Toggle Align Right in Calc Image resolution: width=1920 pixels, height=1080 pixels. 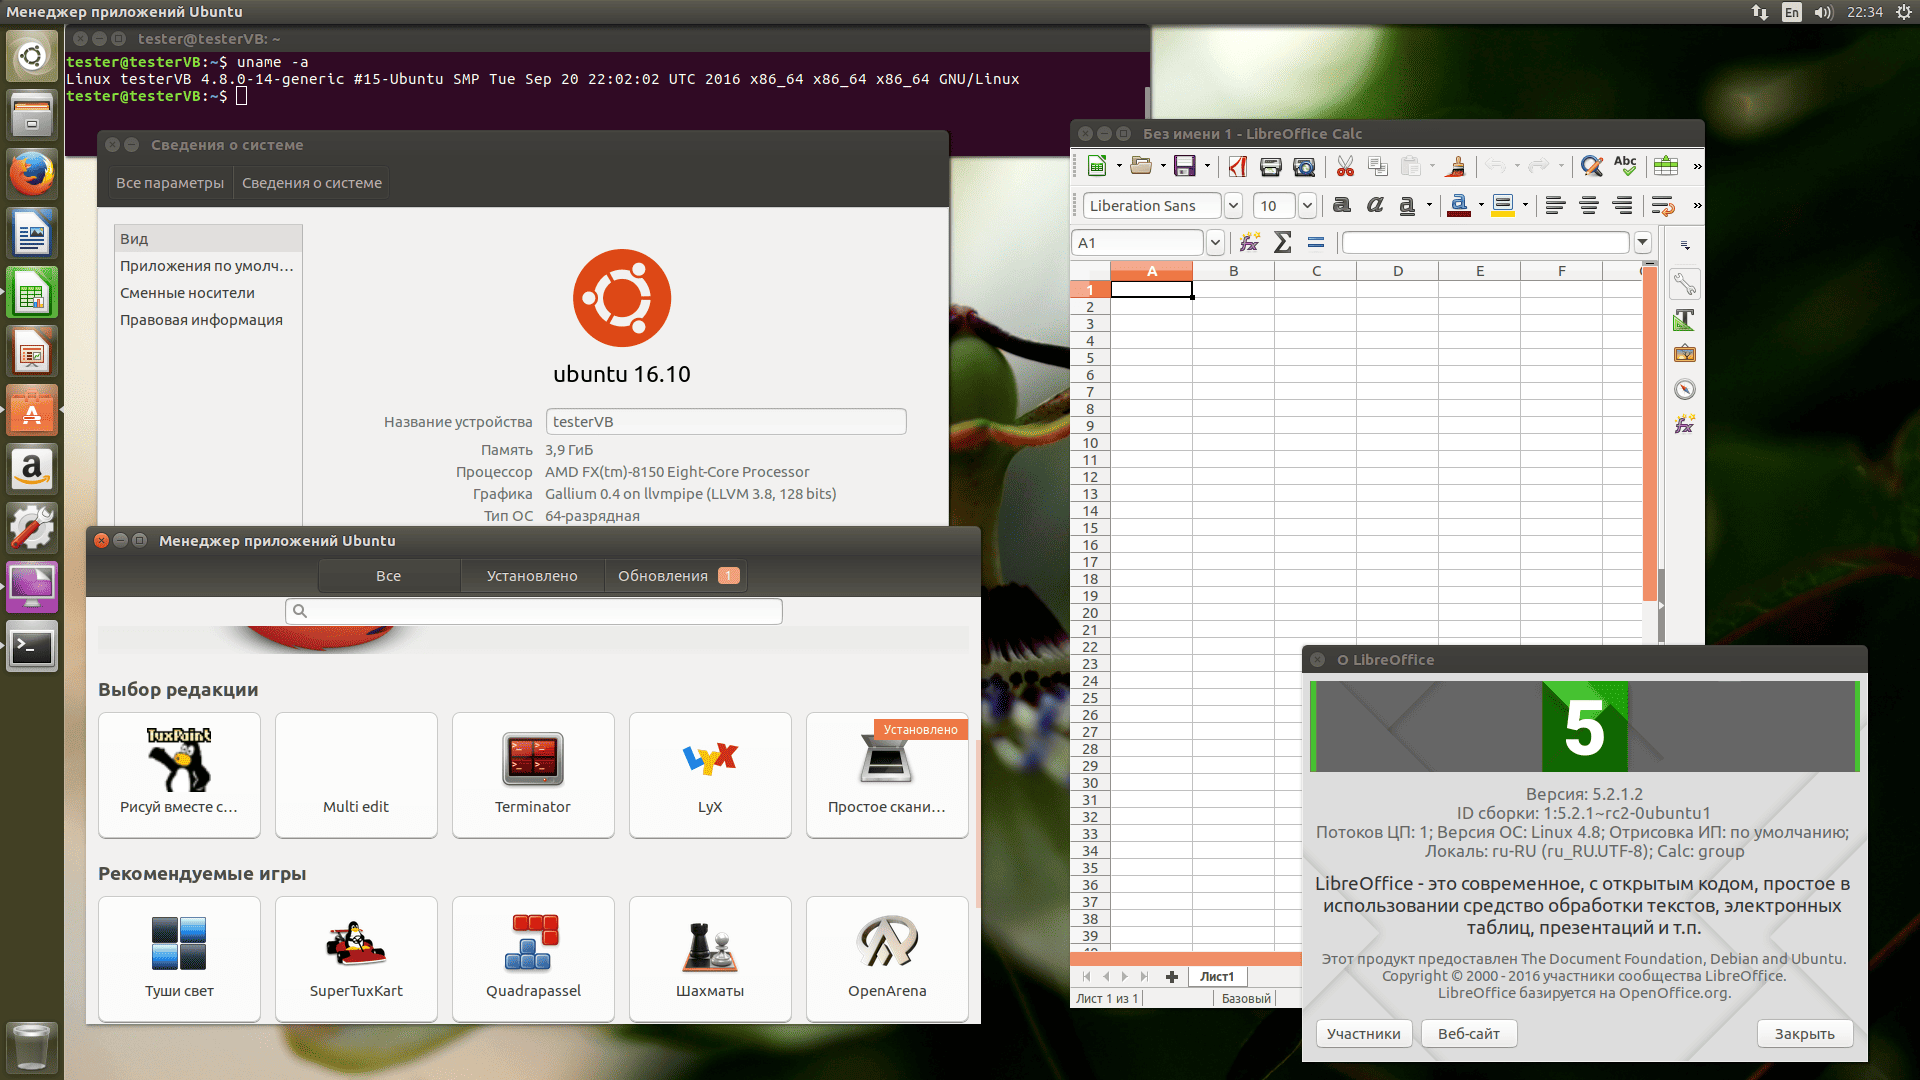pos(1622,205)
